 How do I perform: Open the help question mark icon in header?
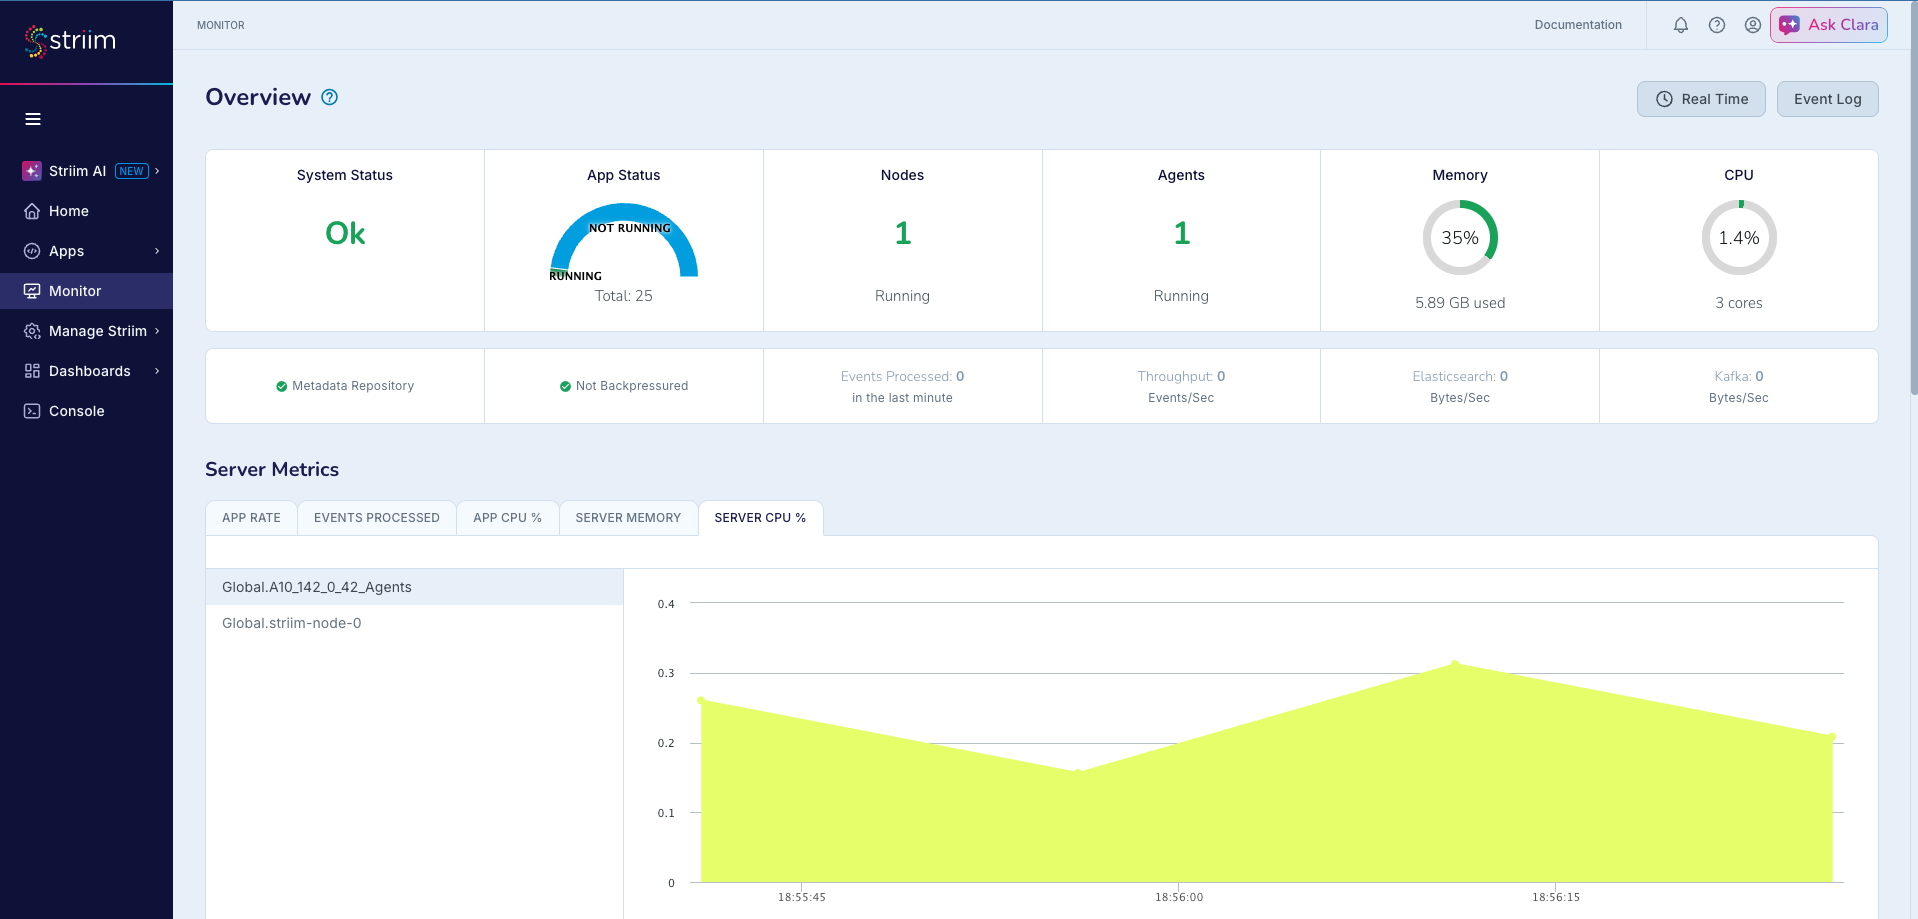1717,25
